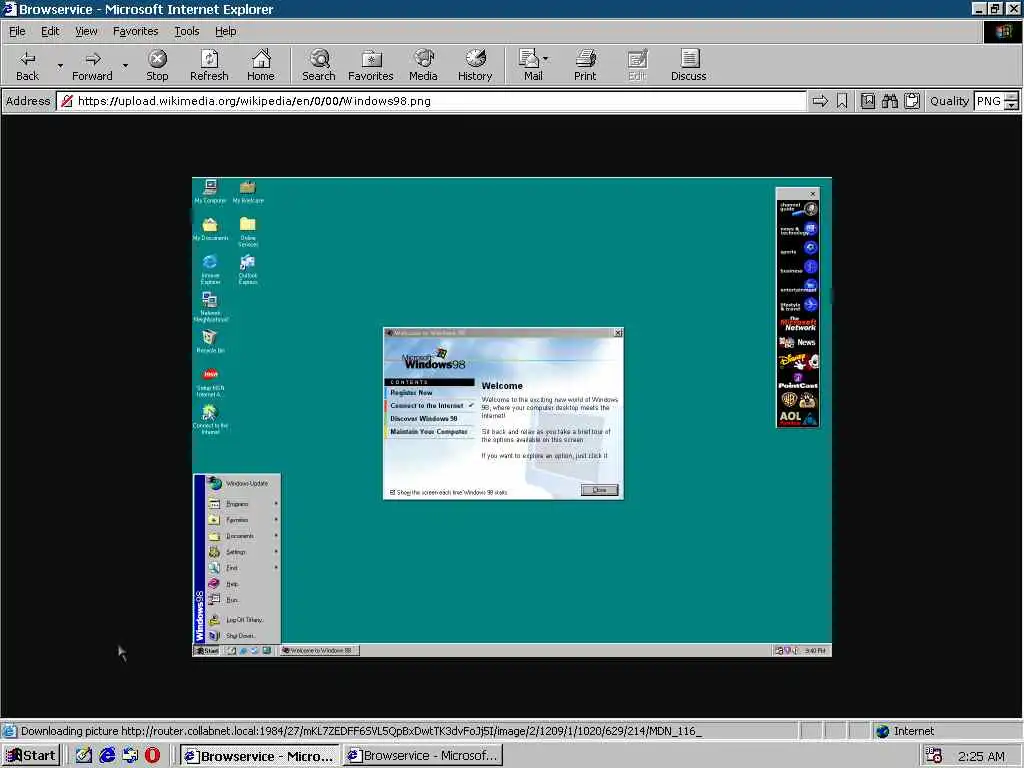This screenshot has height=768, width=1024.
Task: Open the Media toolbar button
Action: pyautogui.click(x=423, y=65)
